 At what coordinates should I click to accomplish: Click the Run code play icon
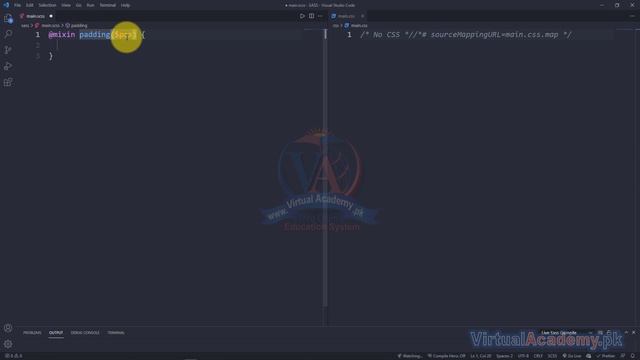click(x=302, y=16)
